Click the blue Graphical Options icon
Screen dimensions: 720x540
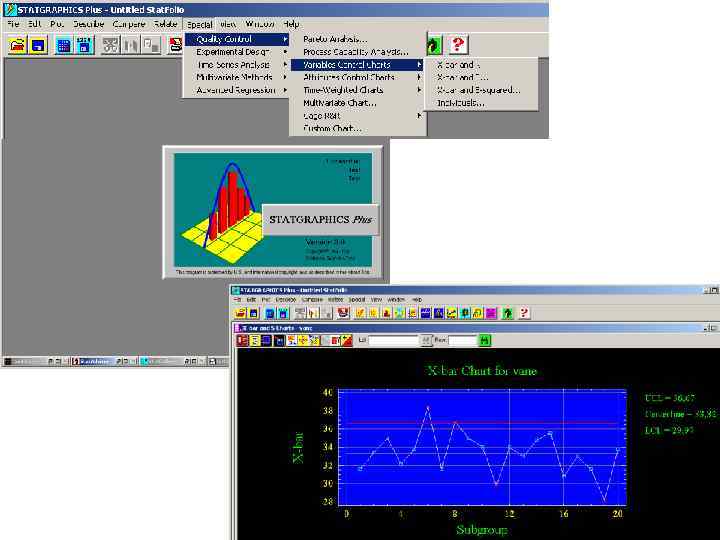click(x=267, y=340)
